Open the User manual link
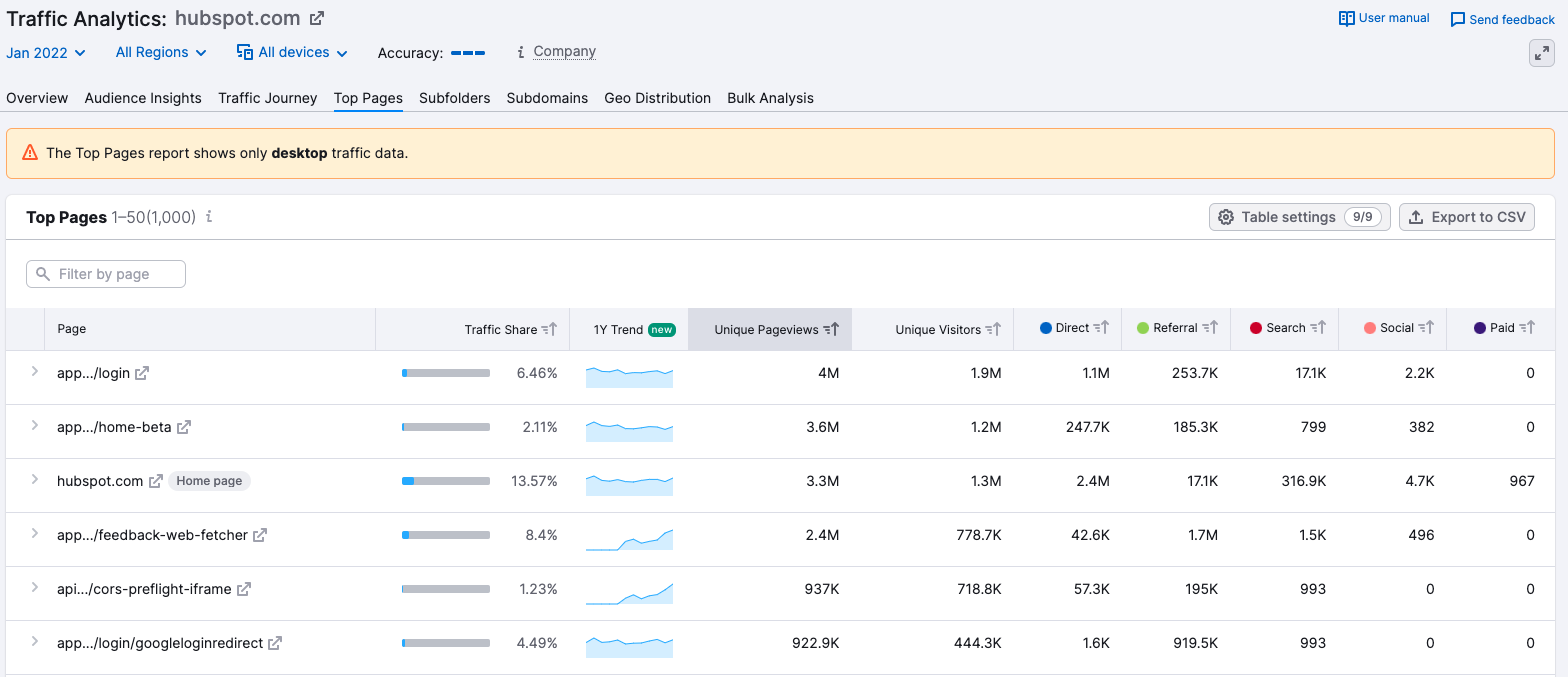The image size is (1568, 677). click(x=1394, y=18)
